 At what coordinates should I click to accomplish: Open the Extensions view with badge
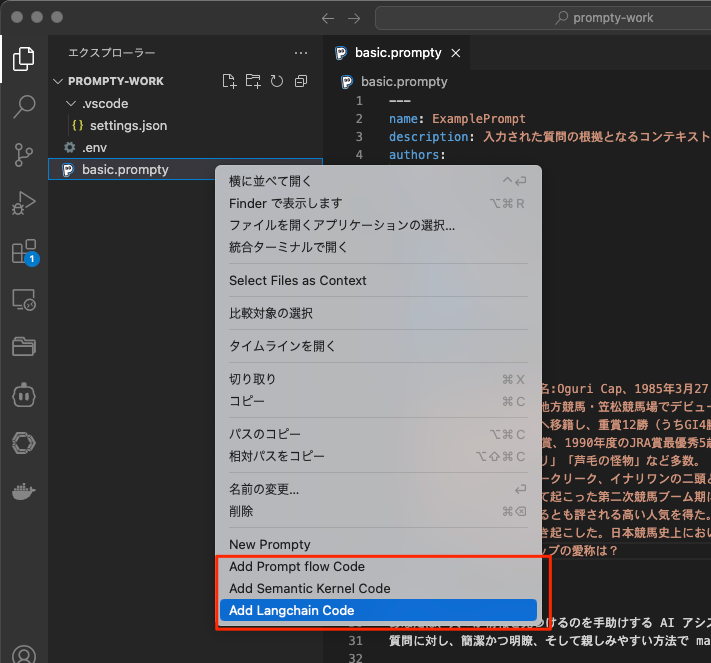[25, 252]
